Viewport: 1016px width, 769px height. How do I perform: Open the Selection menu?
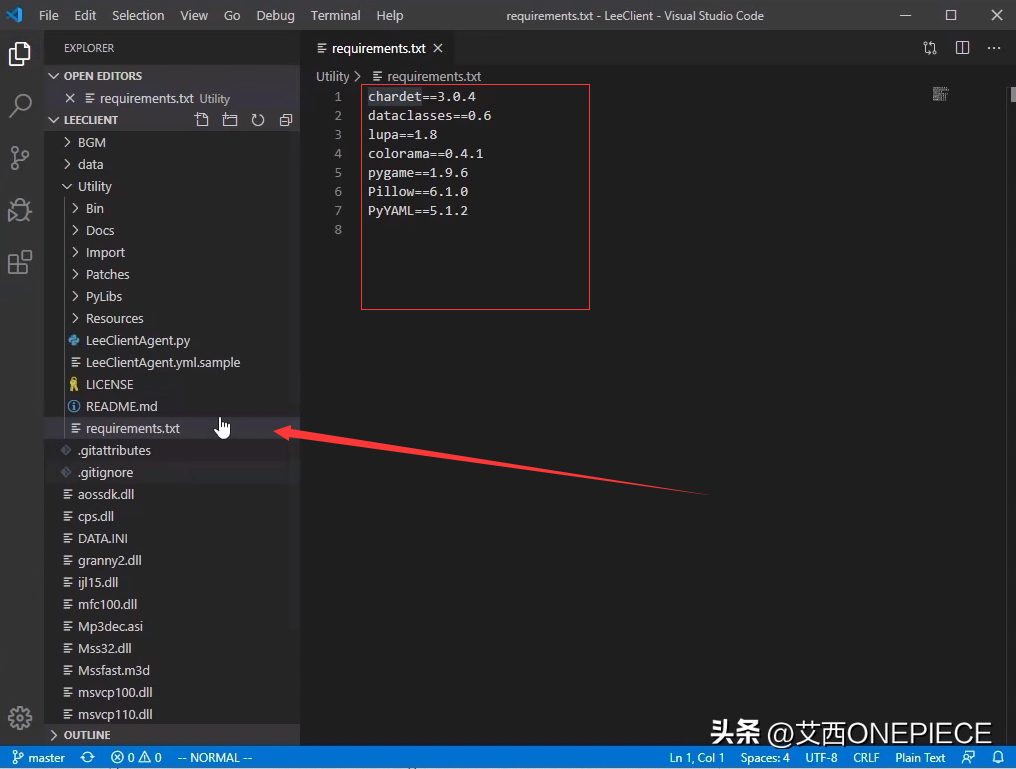point(138,15)
